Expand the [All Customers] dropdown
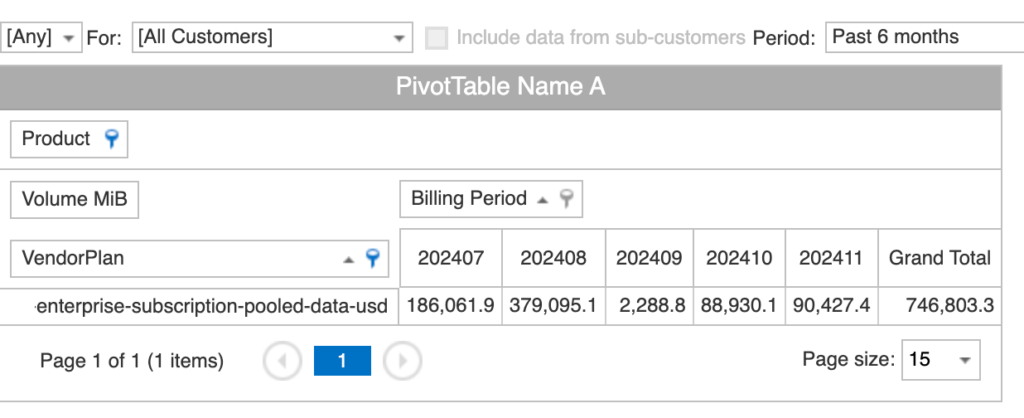1024x418 pixels. (x=400, y=38)
